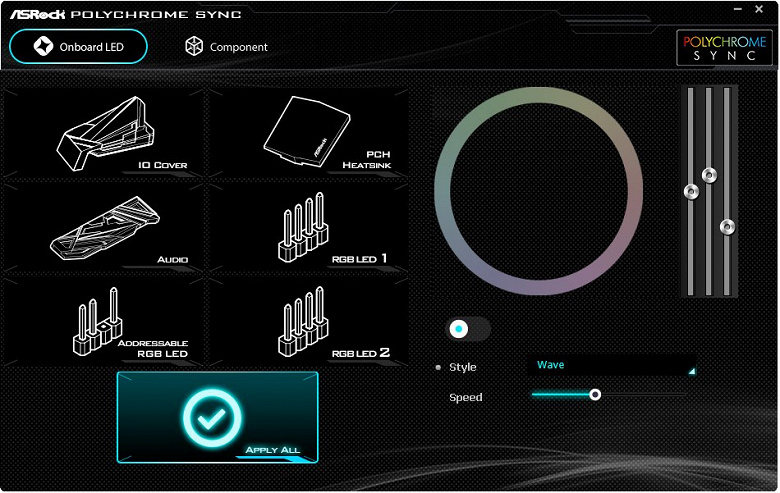Select the IO Cover LED zone
Screen dimensions: 780x493
(103, 133)
